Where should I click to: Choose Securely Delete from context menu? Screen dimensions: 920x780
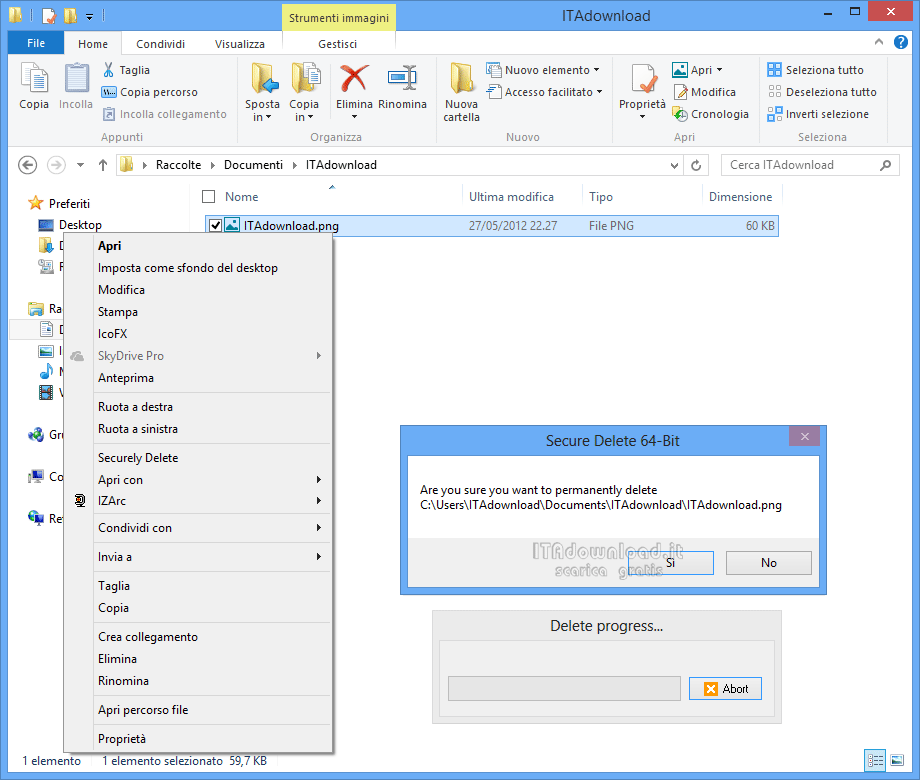tap(212, 458)
